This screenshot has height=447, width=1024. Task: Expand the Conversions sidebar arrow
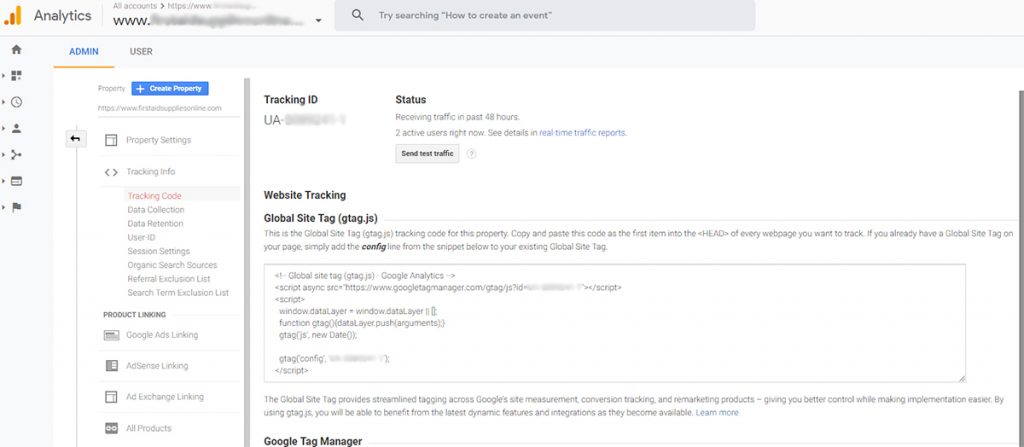[4, 207]
